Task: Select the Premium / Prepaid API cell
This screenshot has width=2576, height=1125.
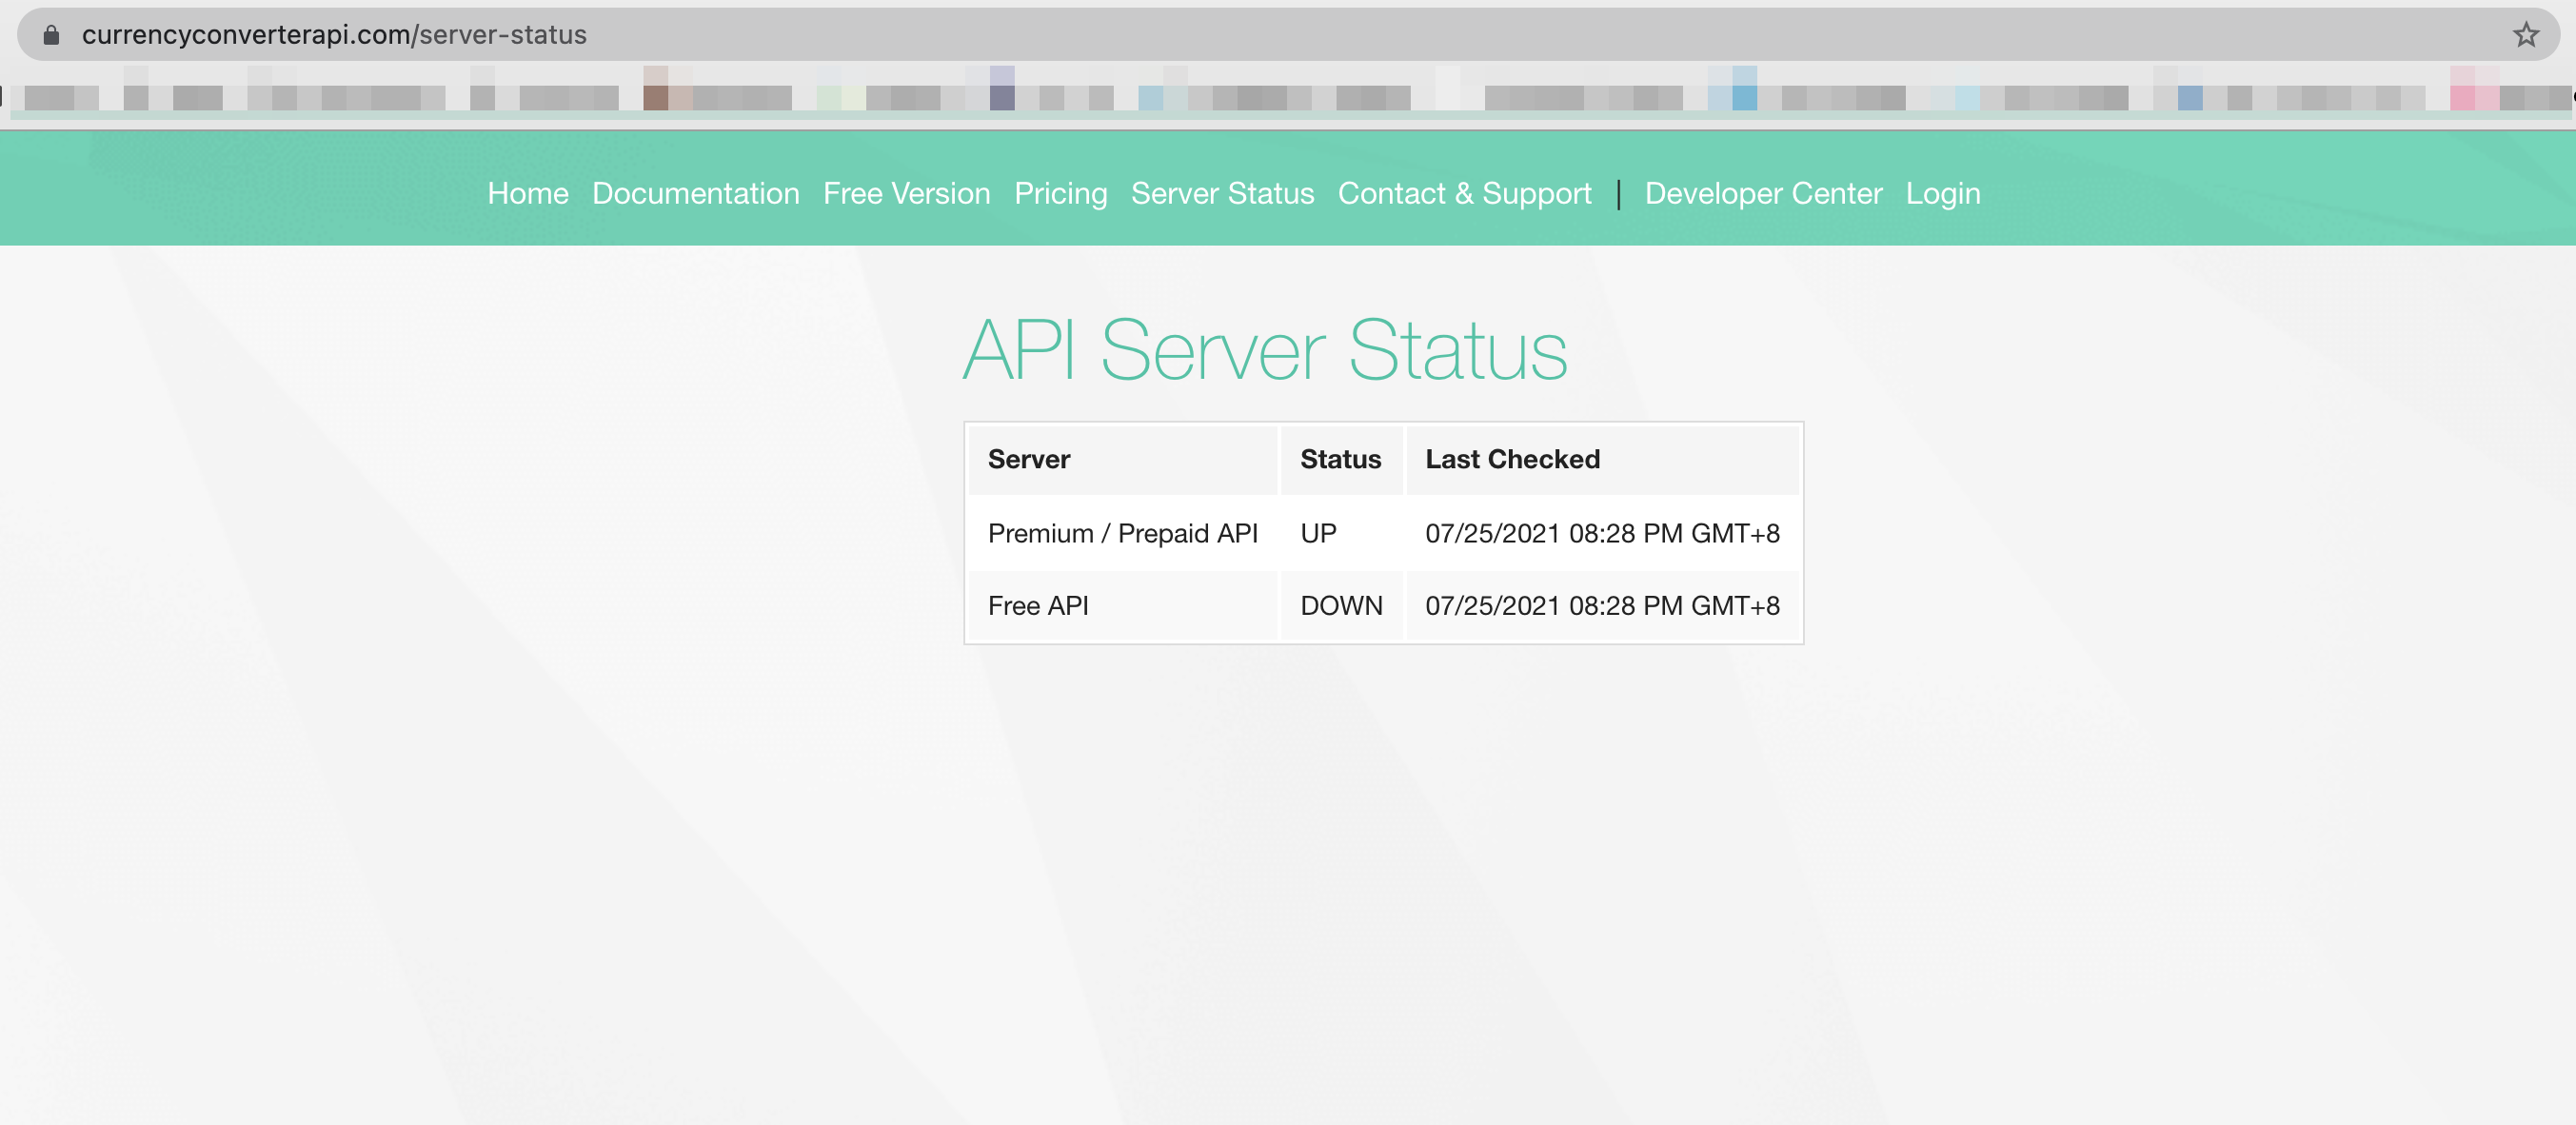Action: [1122, 533]
